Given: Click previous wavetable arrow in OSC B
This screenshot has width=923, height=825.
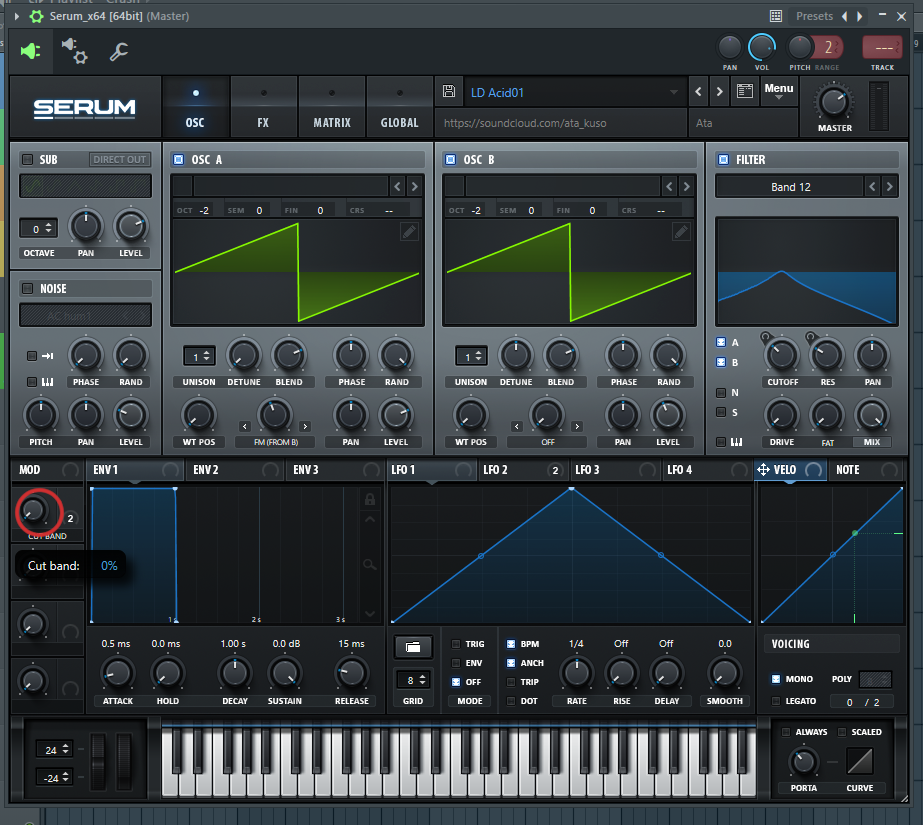Looking at the screenshot, I should coord(669,187).
